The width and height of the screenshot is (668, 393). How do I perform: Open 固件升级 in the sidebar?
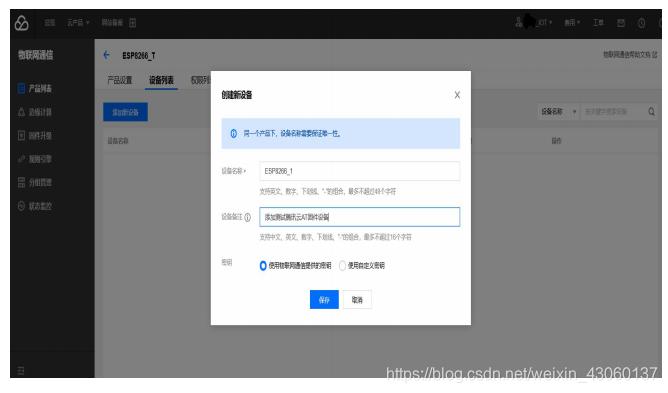pyautogui.click(x=40, y=136)
